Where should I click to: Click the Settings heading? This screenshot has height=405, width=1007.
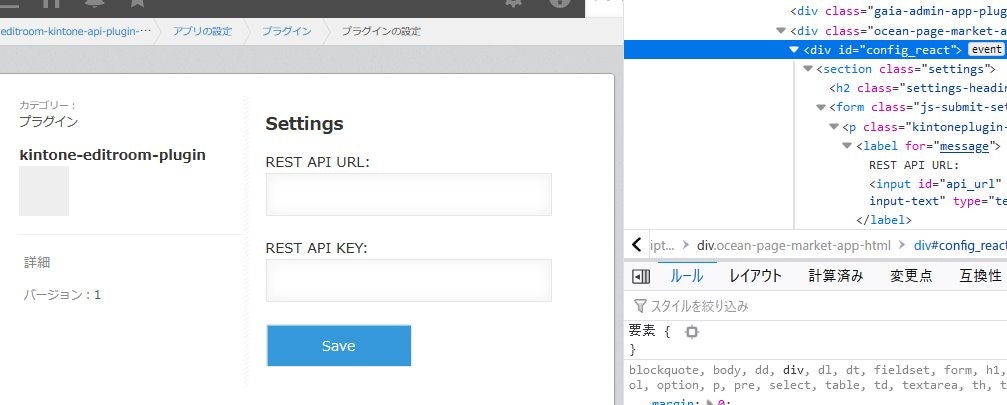coord(304,124)
